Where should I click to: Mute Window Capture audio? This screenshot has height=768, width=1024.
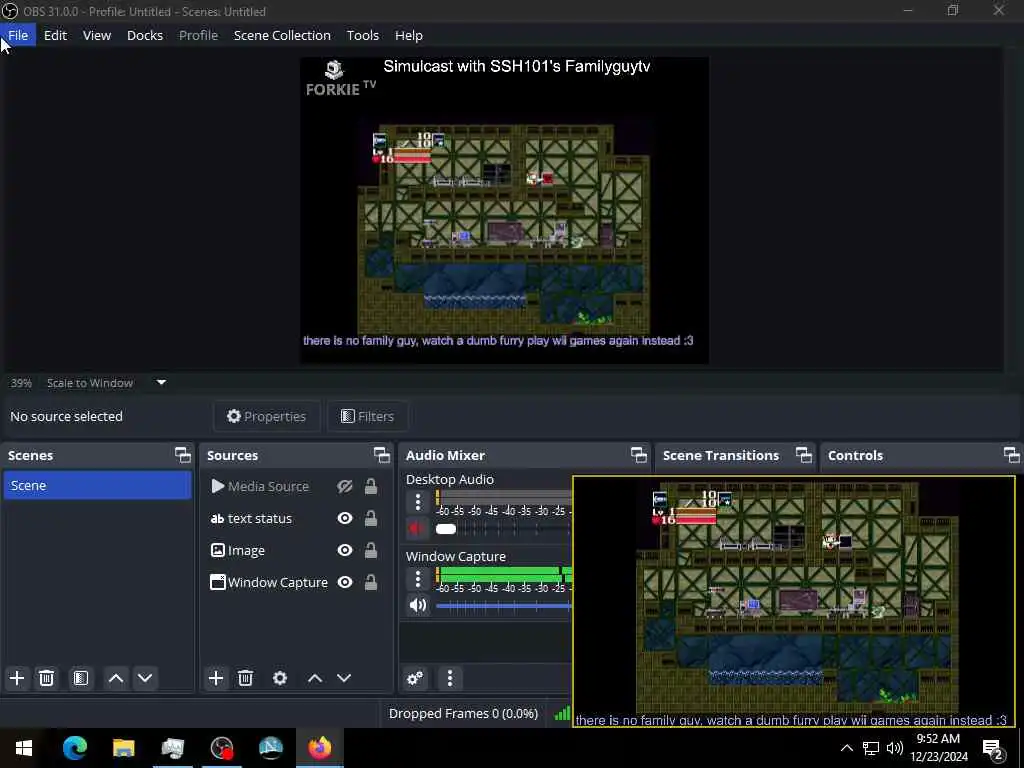click(x=417, y=605)
